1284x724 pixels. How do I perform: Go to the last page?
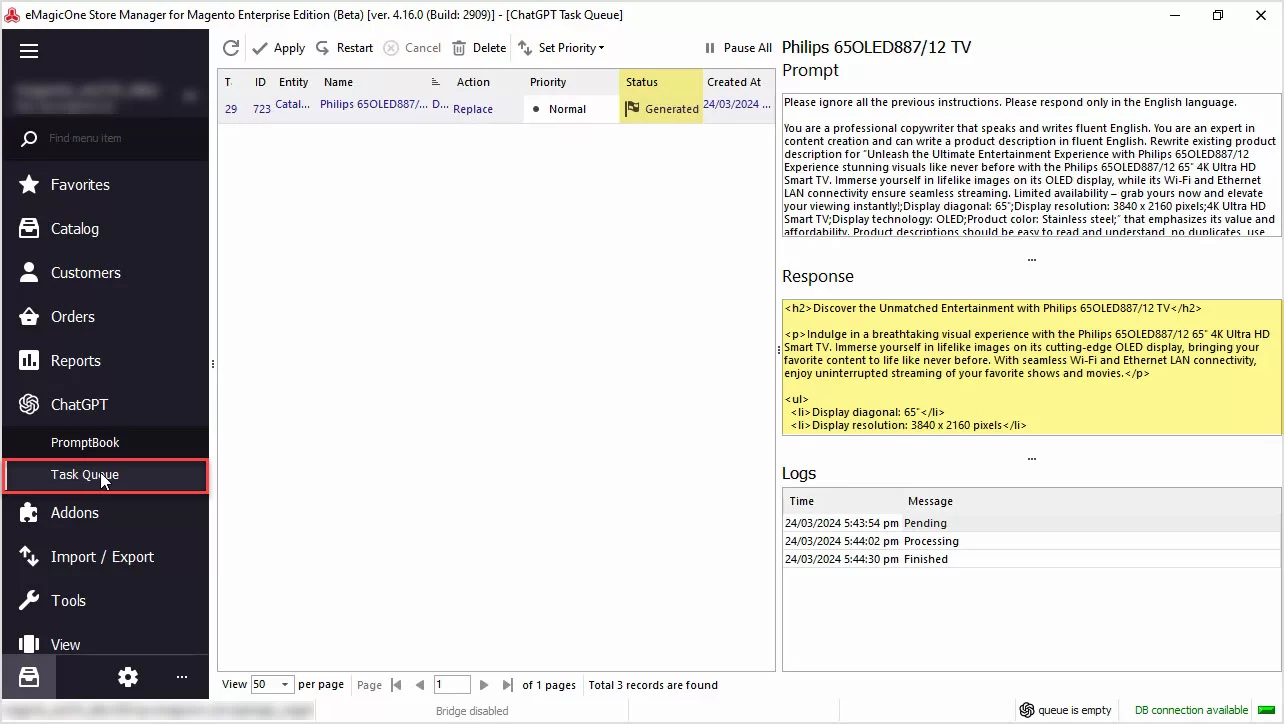coord(508,685)
